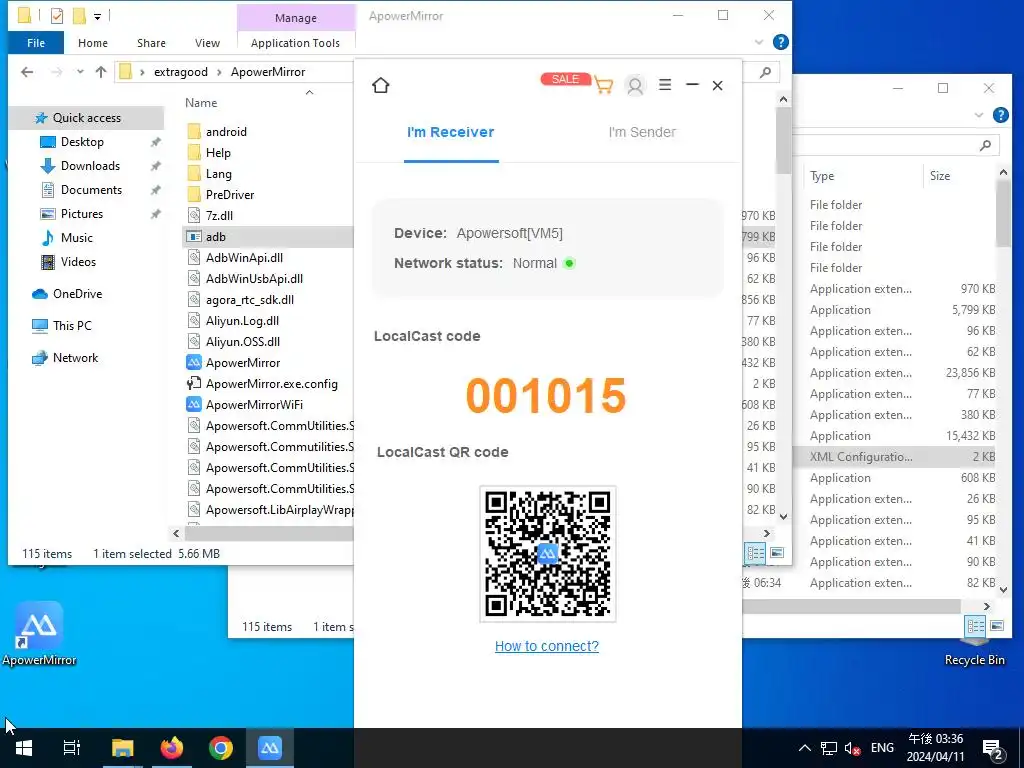Select OneDrive in navigation pane

tap(77, 294)
